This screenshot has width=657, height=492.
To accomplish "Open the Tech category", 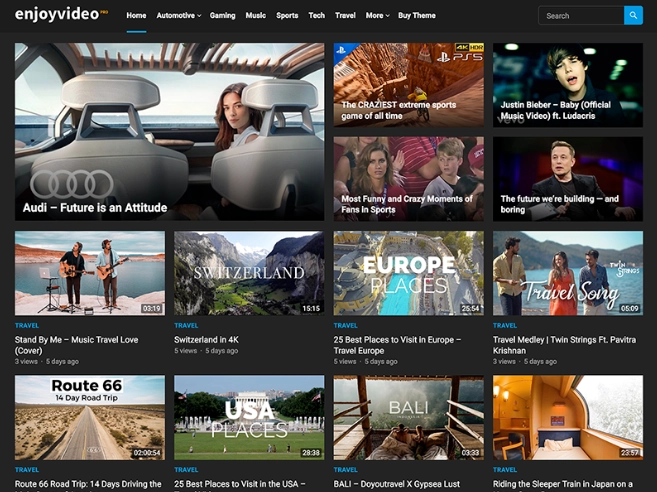I will pos(316,16).
